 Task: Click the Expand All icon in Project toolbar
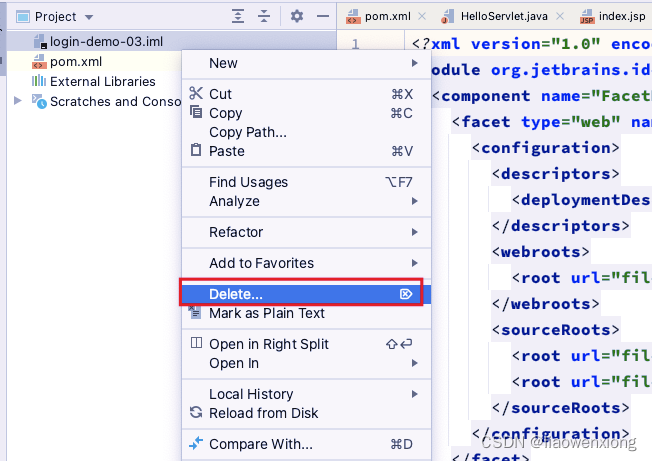point(238,16)
